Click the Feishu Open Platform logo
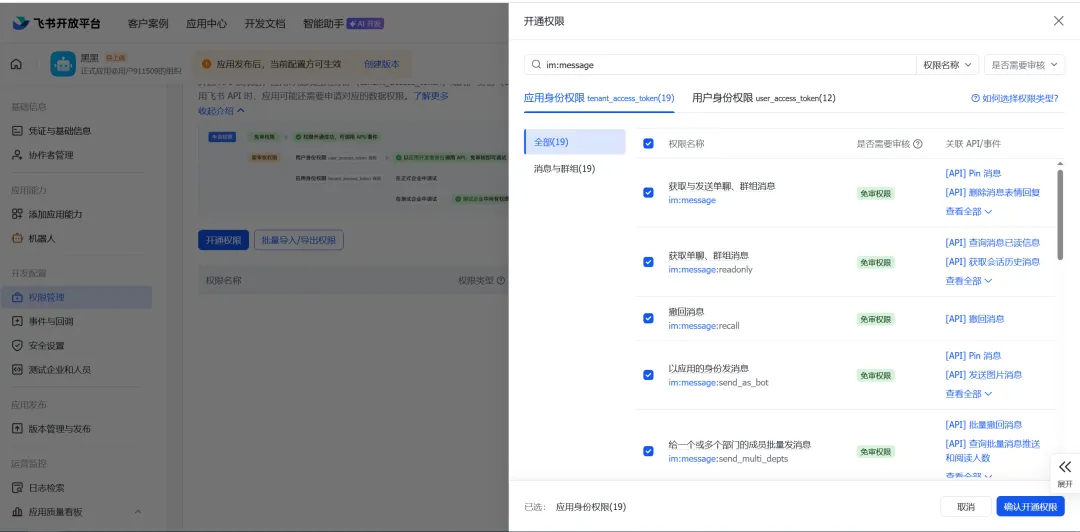The height and width of the screenshot is (532, 1080). [56, 23]
